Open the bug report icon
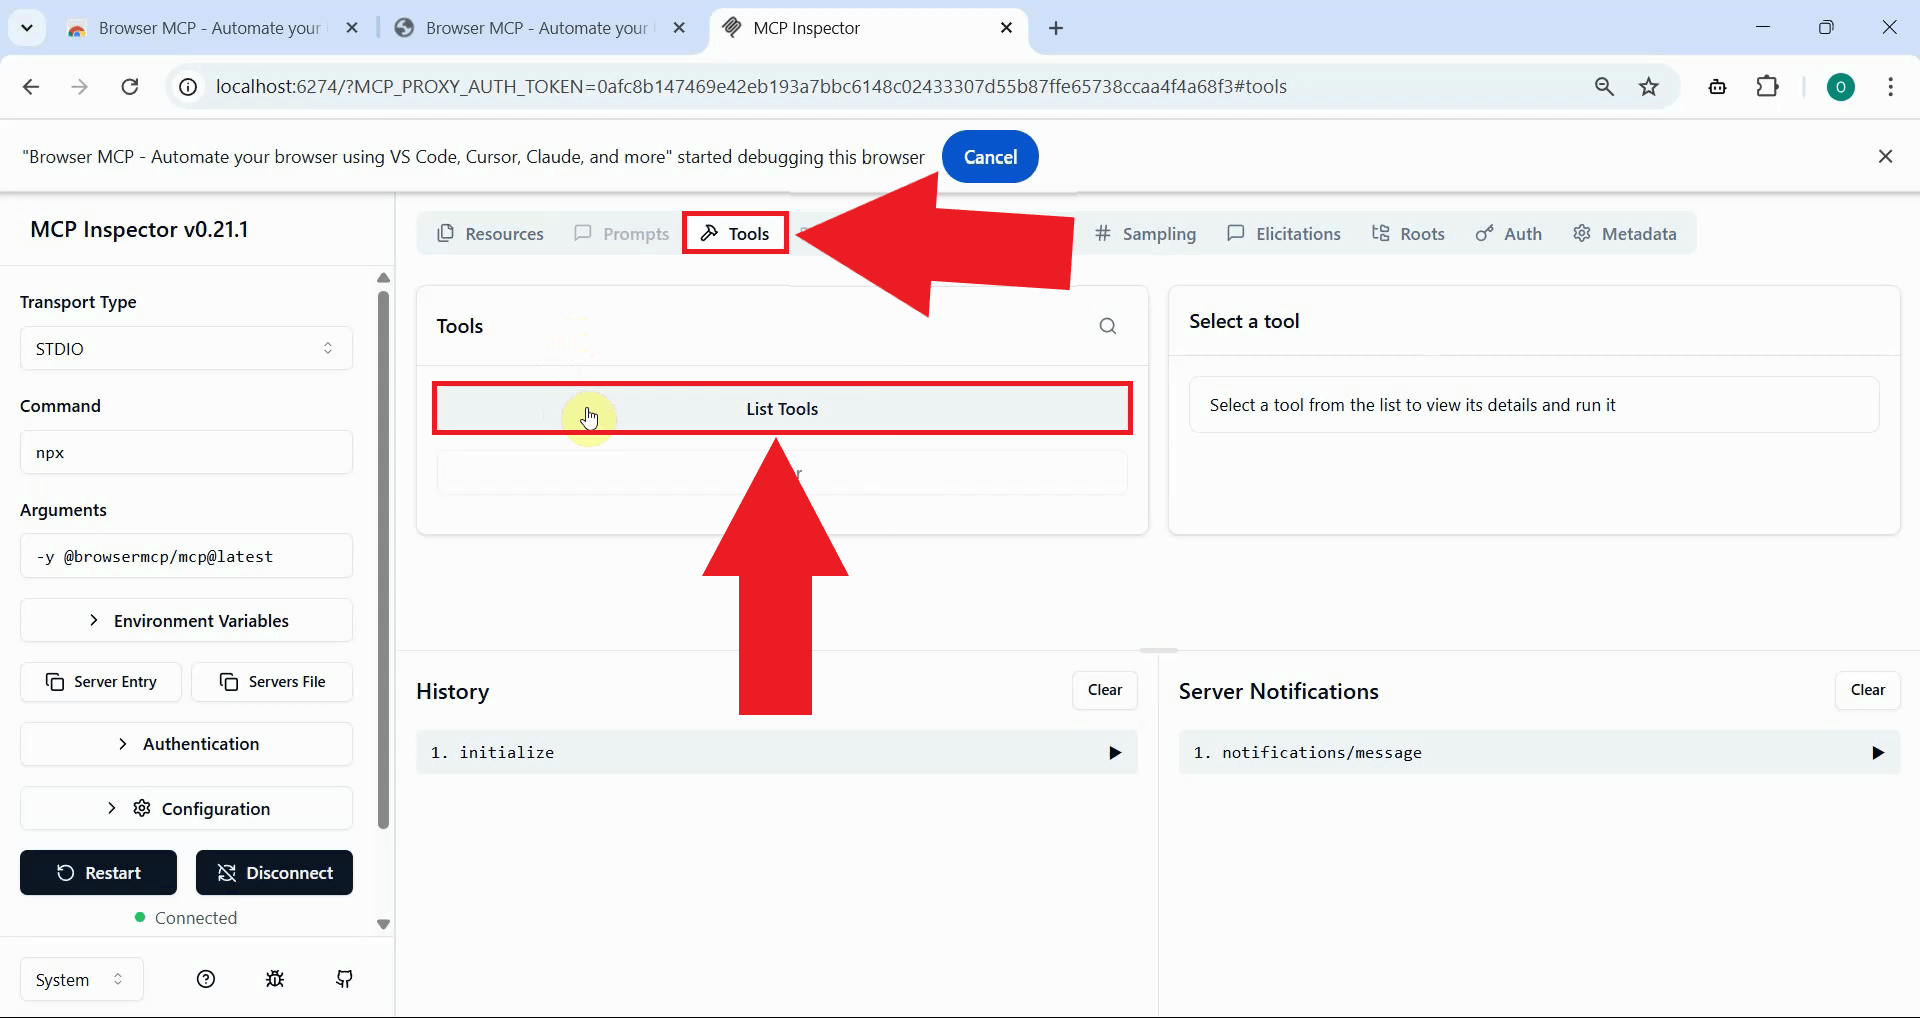 point(275,979)
